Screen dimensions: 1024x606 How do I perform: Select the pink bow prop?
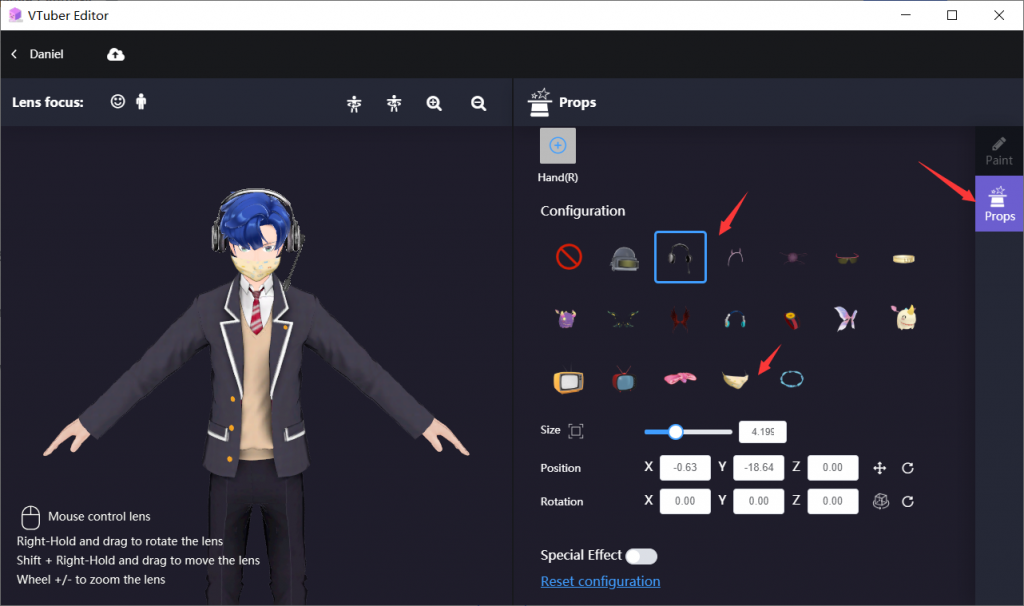click(680, 378)
